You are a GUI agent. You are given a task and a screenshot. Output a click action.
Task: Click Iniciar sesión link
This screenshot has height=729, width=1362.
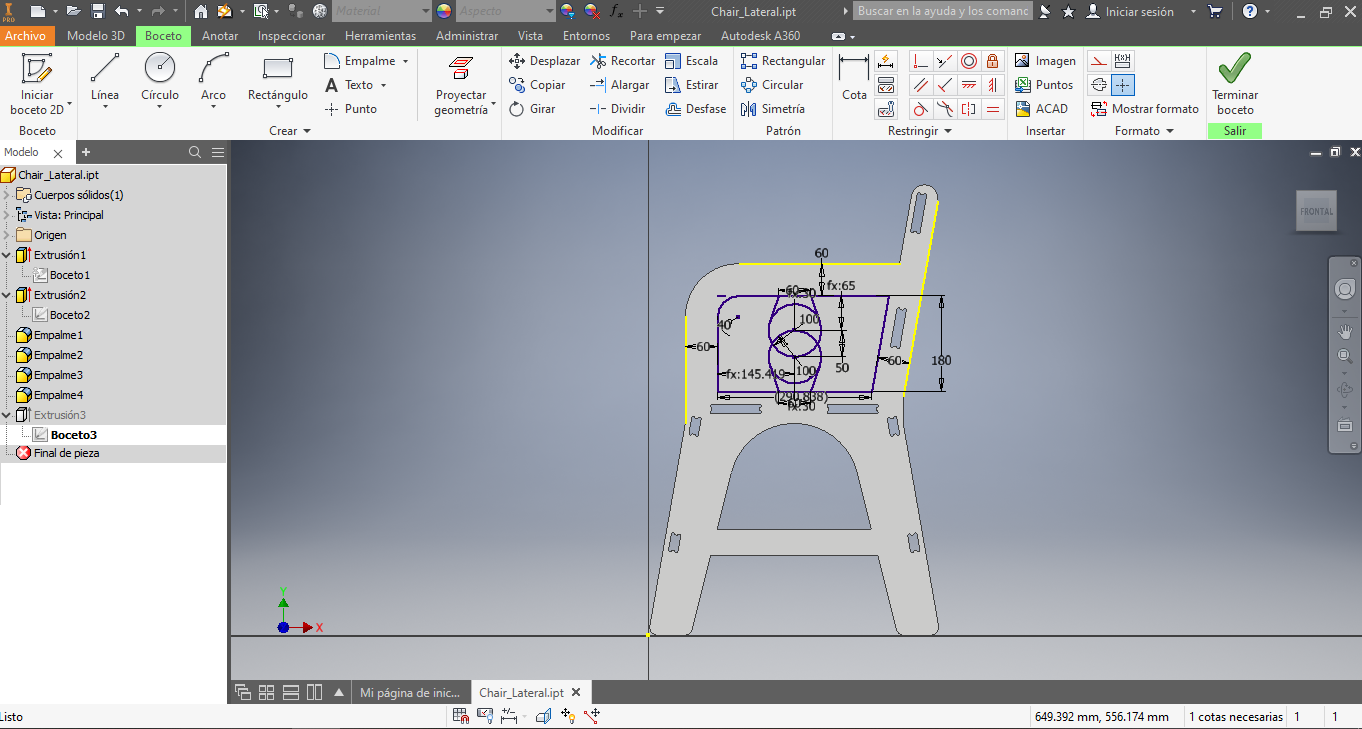pos(1139,11)
